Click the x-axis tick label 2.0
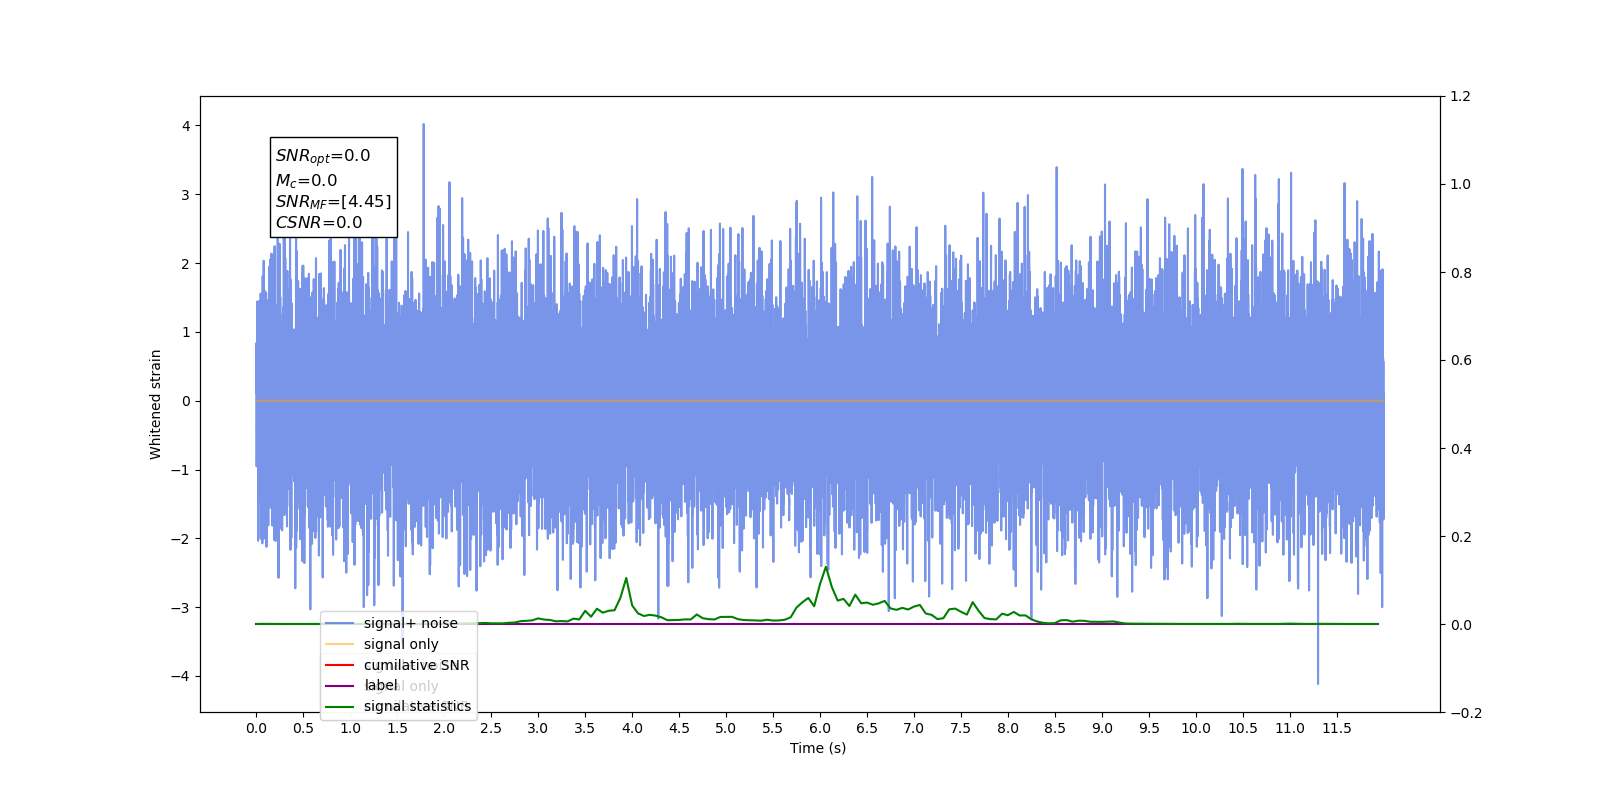 (x=444, y=728)
